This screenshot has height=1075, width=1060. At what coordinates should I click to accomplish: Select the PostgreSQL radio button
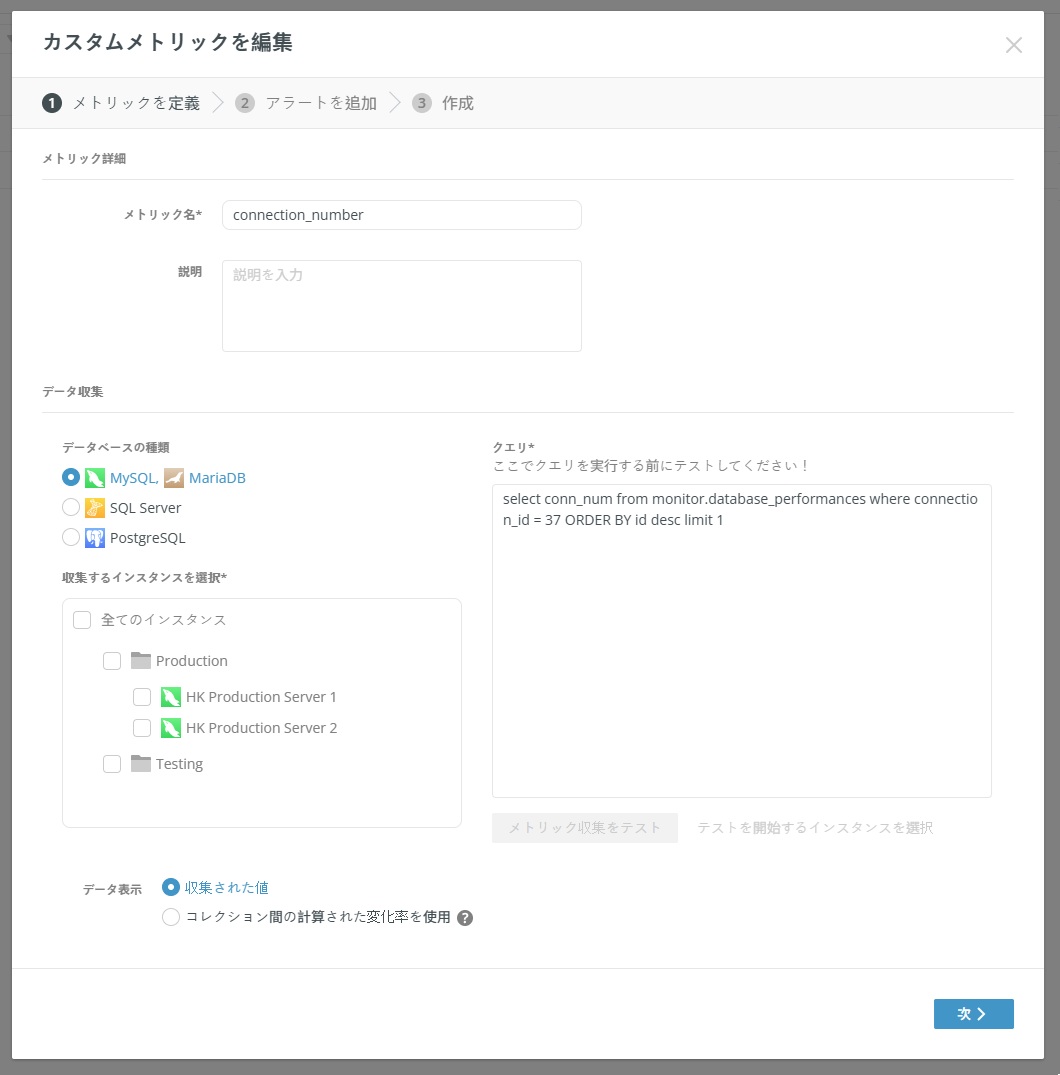click(x=71, y=538)
